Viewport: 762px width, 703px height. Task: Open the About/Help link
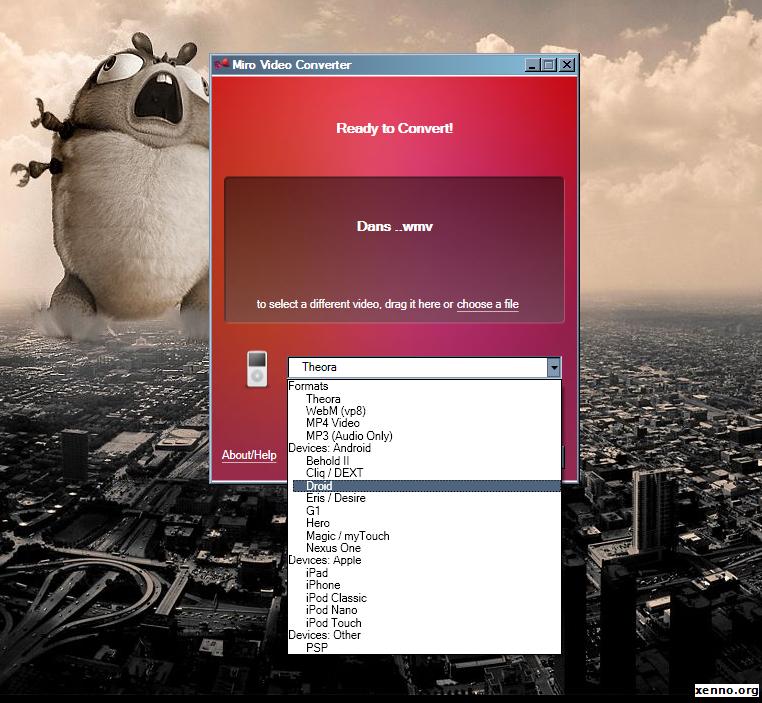249,455
